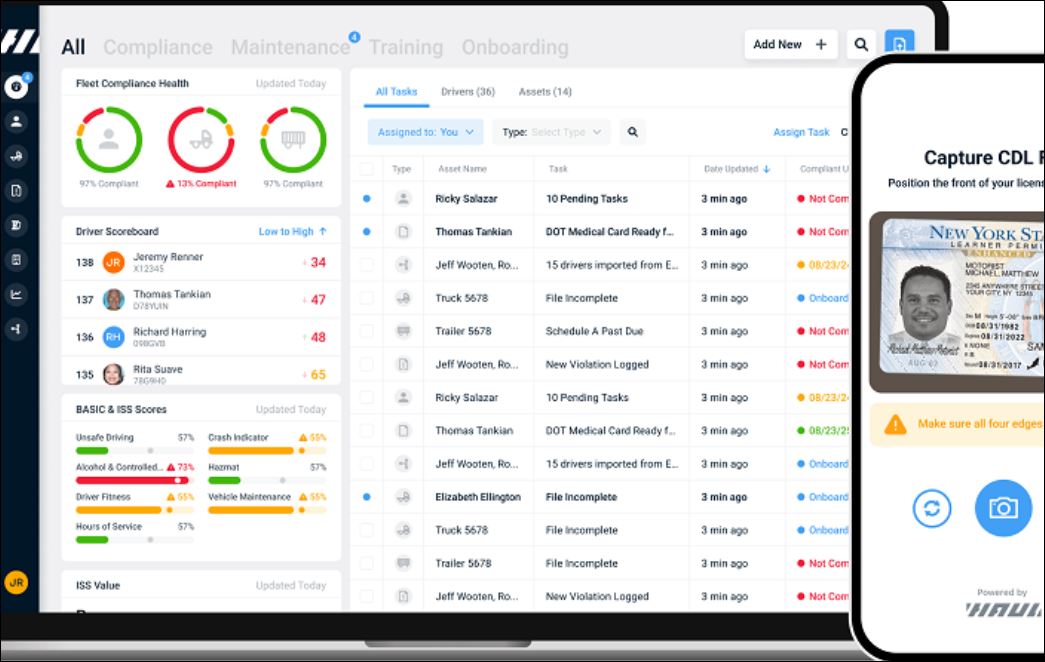The height and width of the screenshot is (662, 1045).
Task: Click the search icon next to Type filter
Action: pyautogui.click(x=632, y=132)
